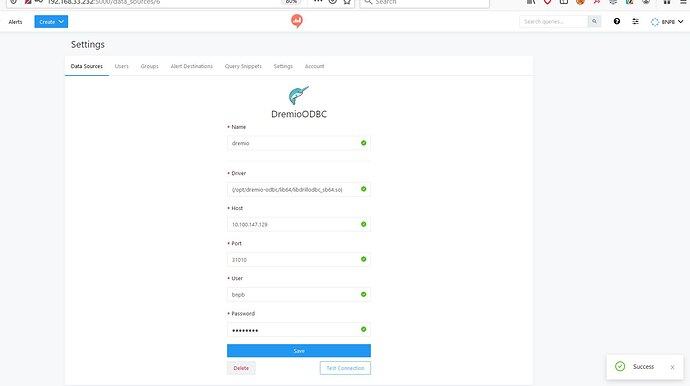Image resolution: width=690 pixels, height=386 pixels.
Task: Switch to the Data Sources tab
Action: pyautogui.click(x=87, y=66)
